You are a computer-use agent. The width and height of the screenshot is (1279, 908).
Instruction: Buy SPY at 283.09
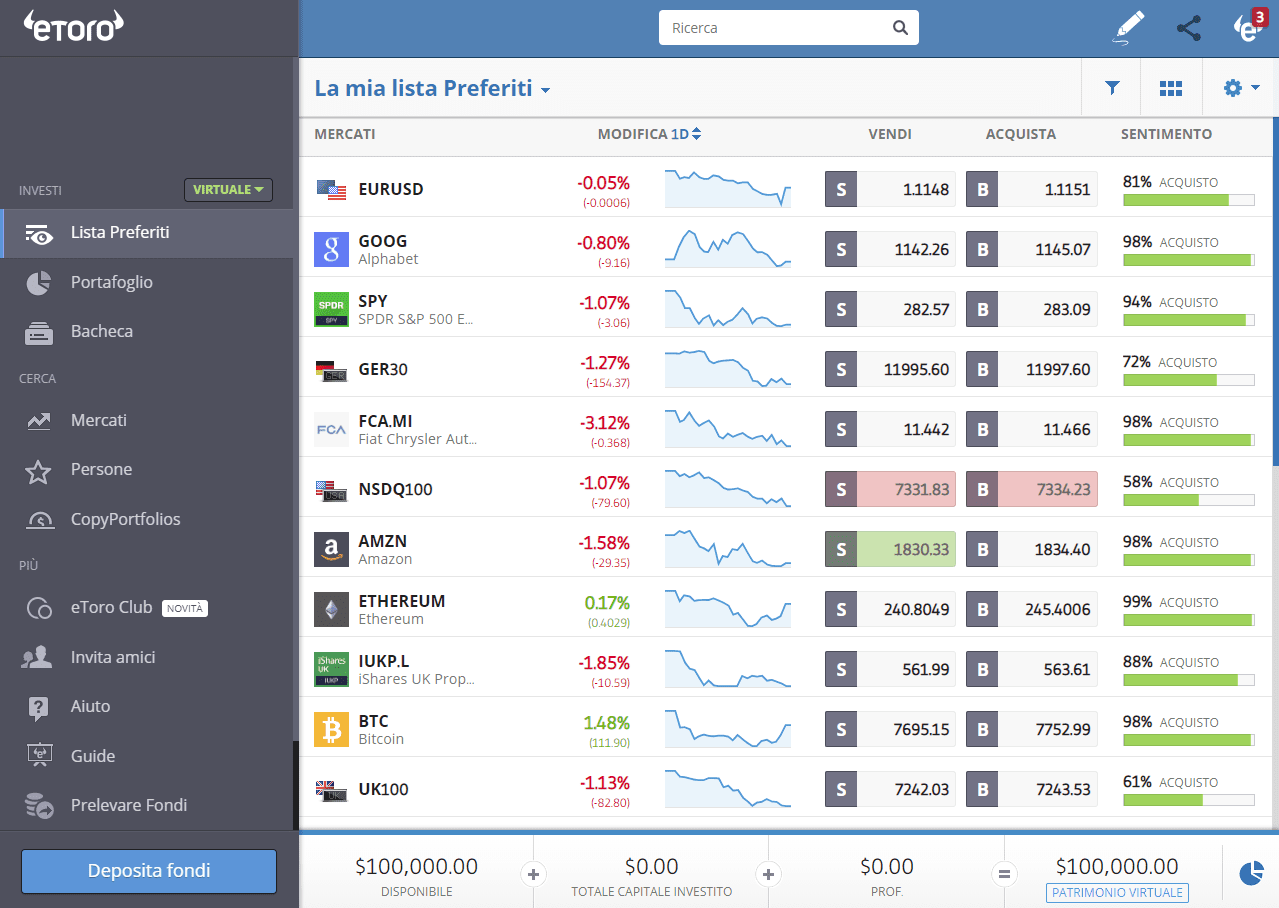(x=1031, y=309)
